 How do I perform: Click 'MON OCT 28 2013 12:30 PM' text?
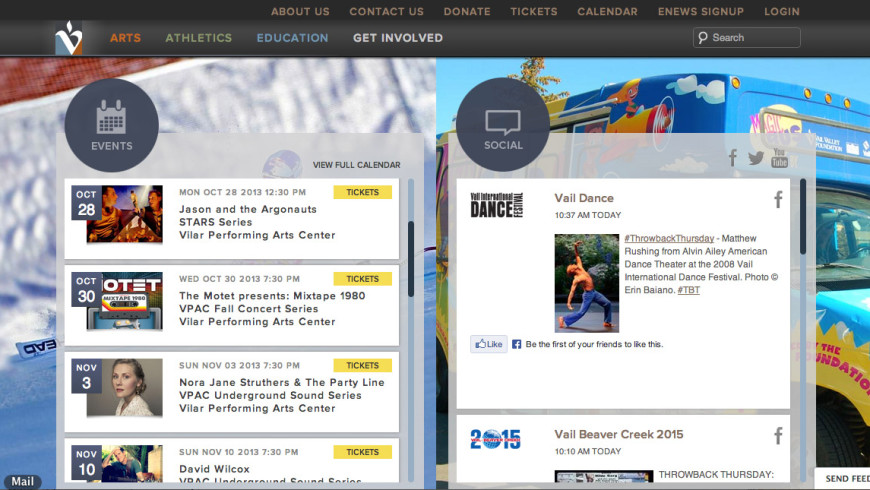[x=242, y=192]
